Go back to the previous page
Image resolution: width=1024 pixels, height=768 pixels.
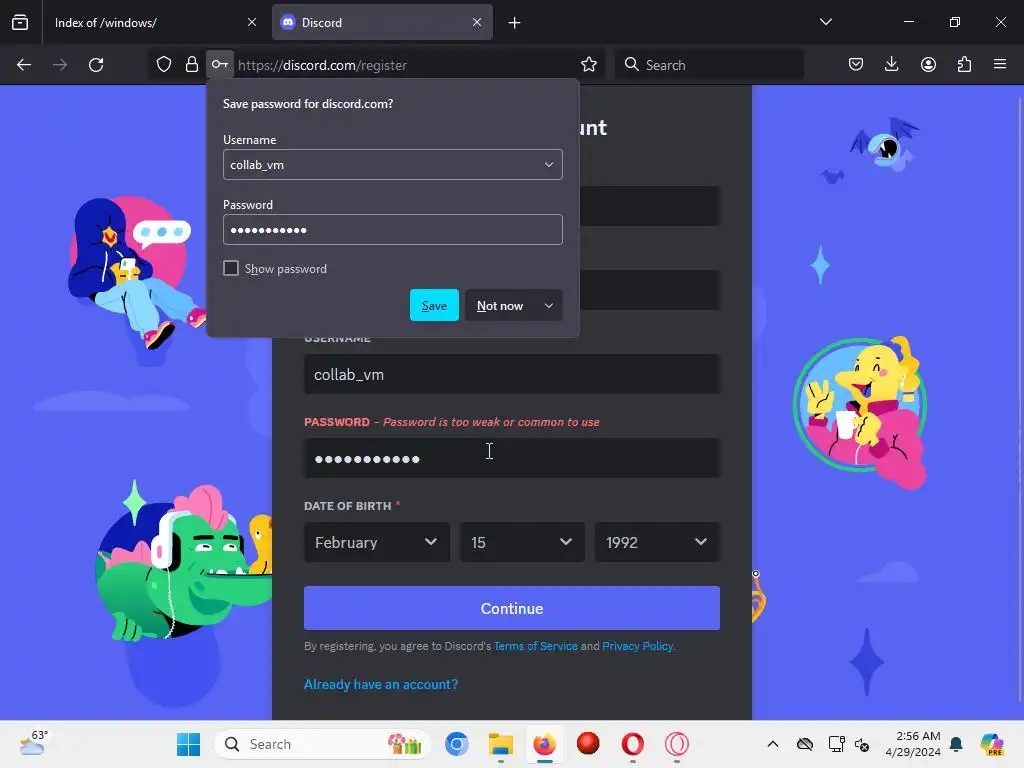(x=24, y=65)
